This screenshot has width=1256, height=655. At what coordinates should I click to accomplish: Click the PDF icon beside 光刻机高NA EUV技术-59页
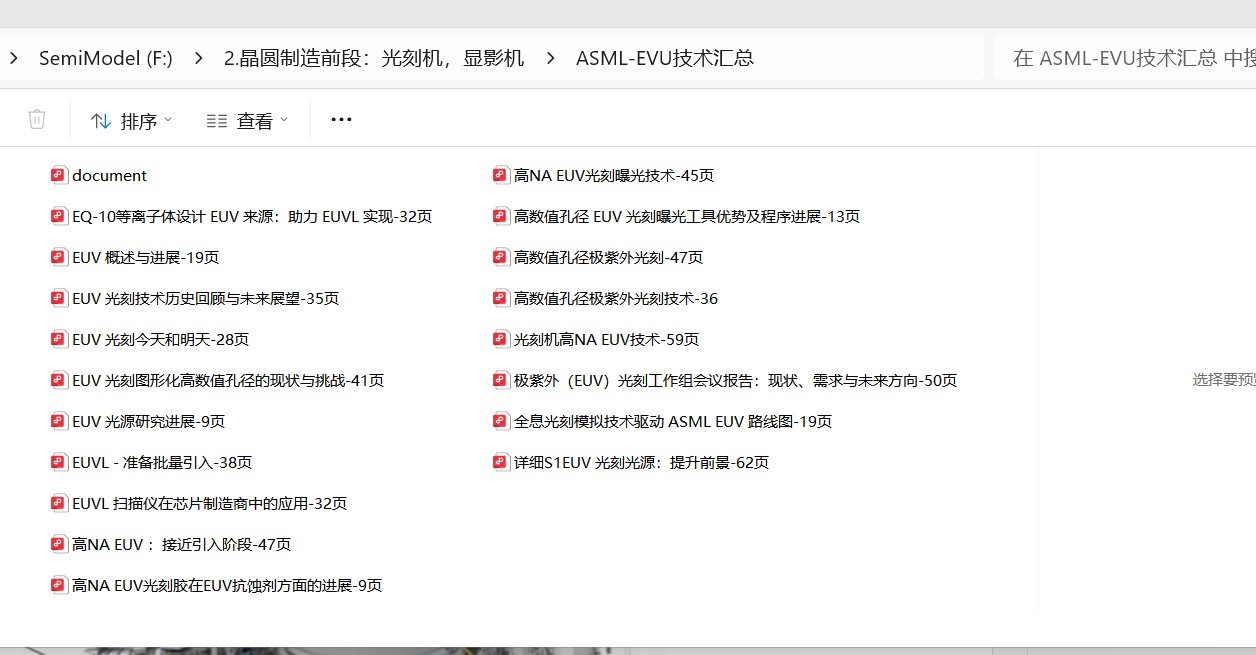[500, 339]
